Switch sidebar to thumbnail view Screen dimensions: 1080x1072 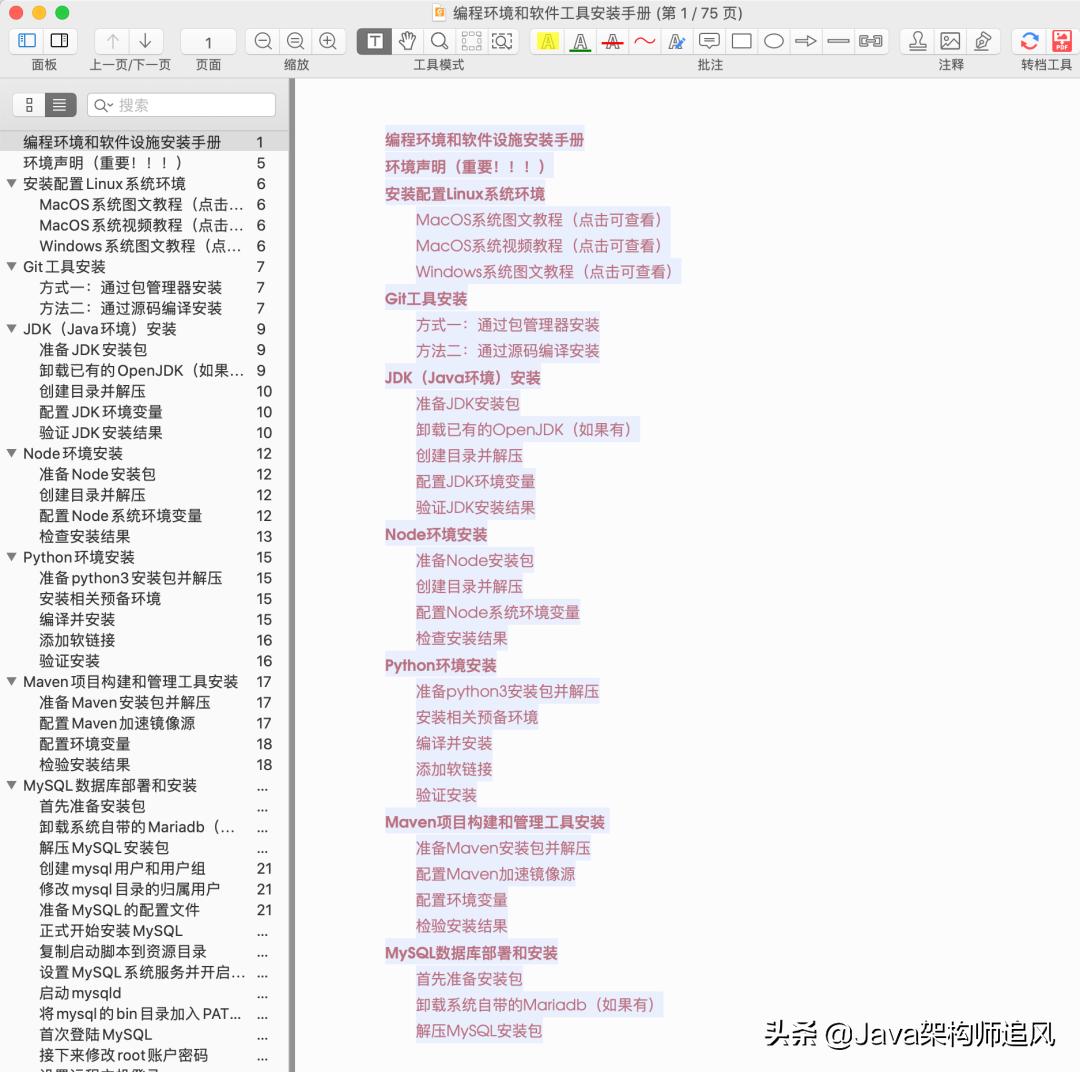tap(29, 105)
